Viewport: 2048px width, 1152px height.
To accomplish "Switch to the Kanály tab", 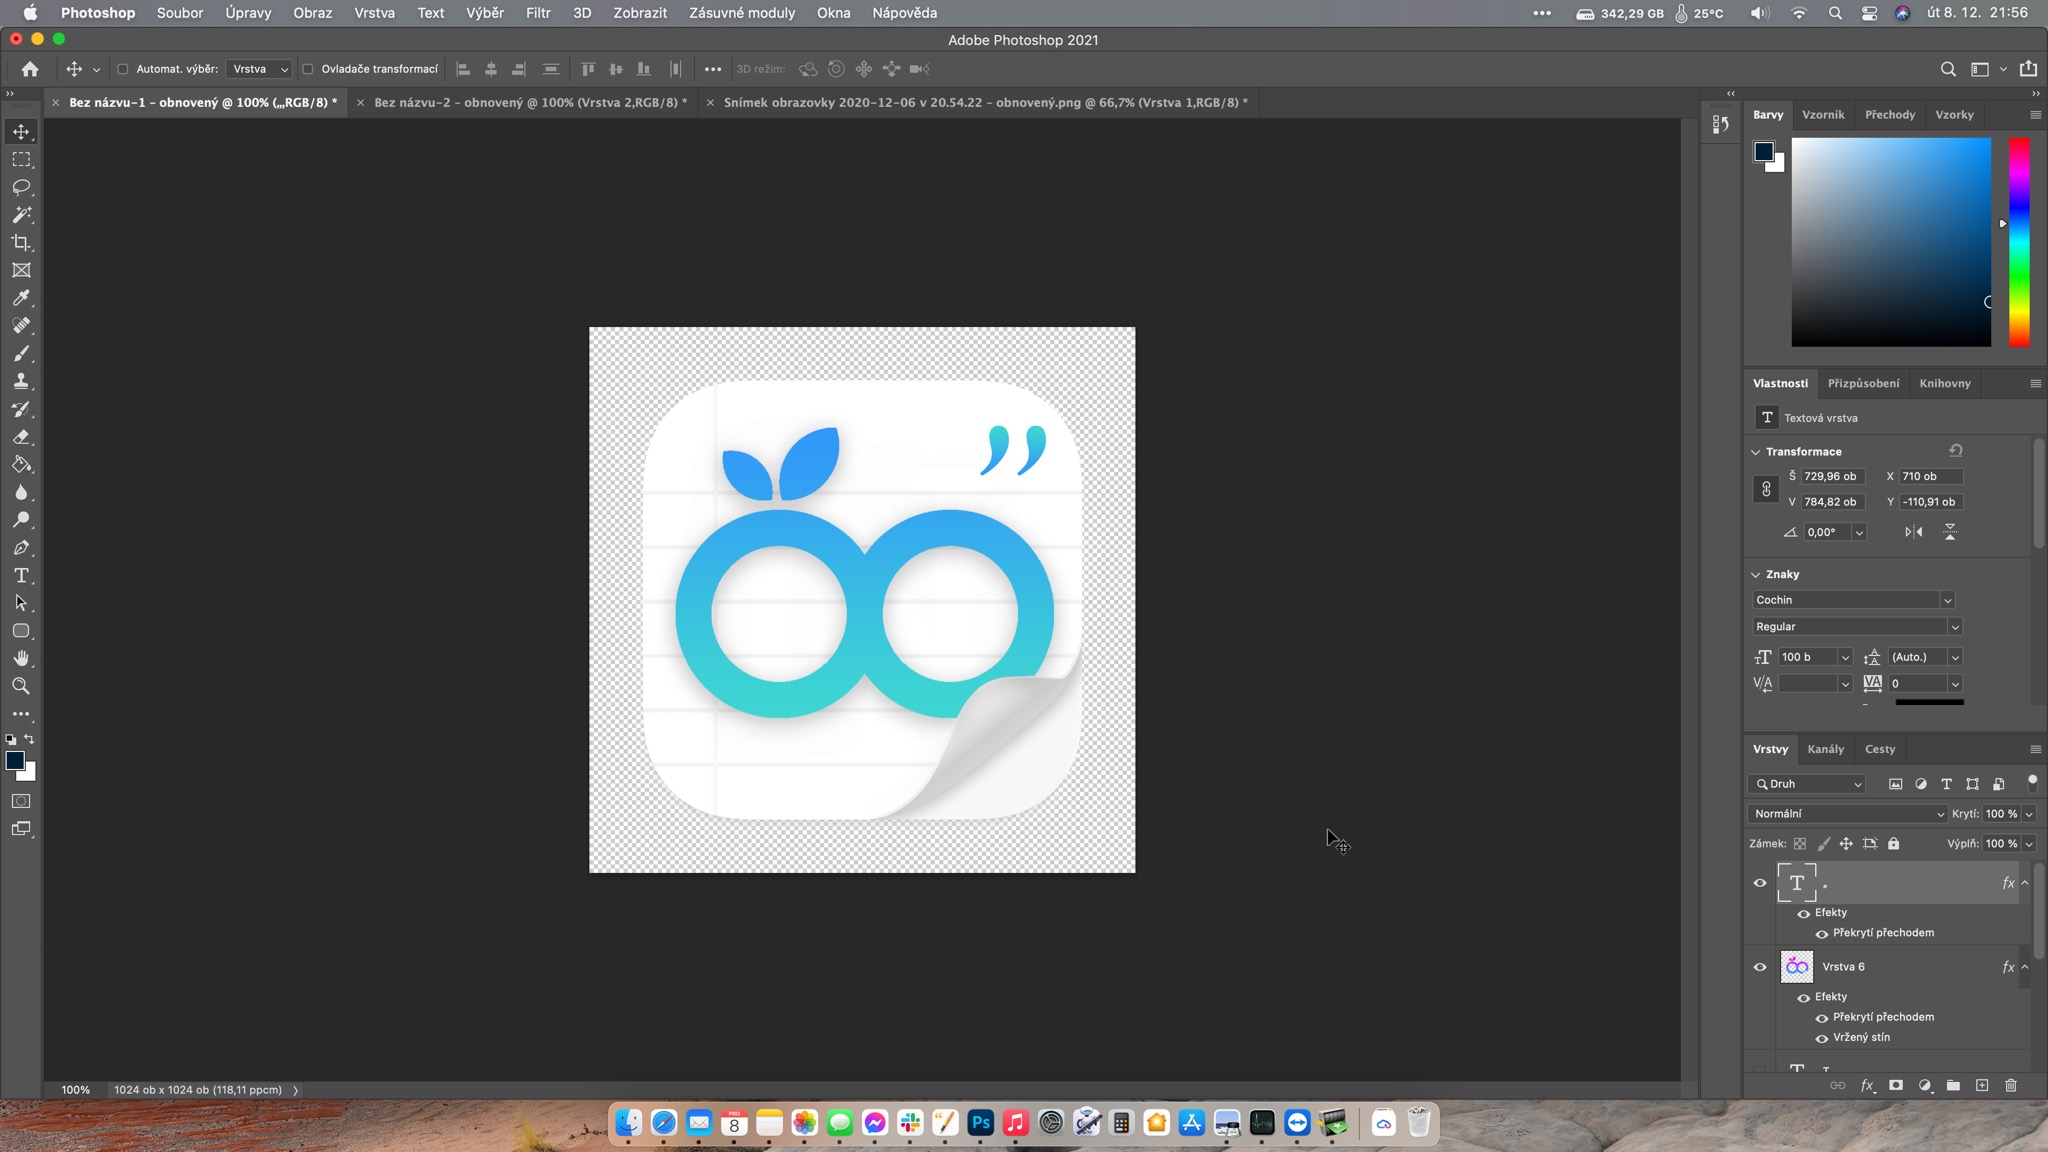I will (1825, 749).
